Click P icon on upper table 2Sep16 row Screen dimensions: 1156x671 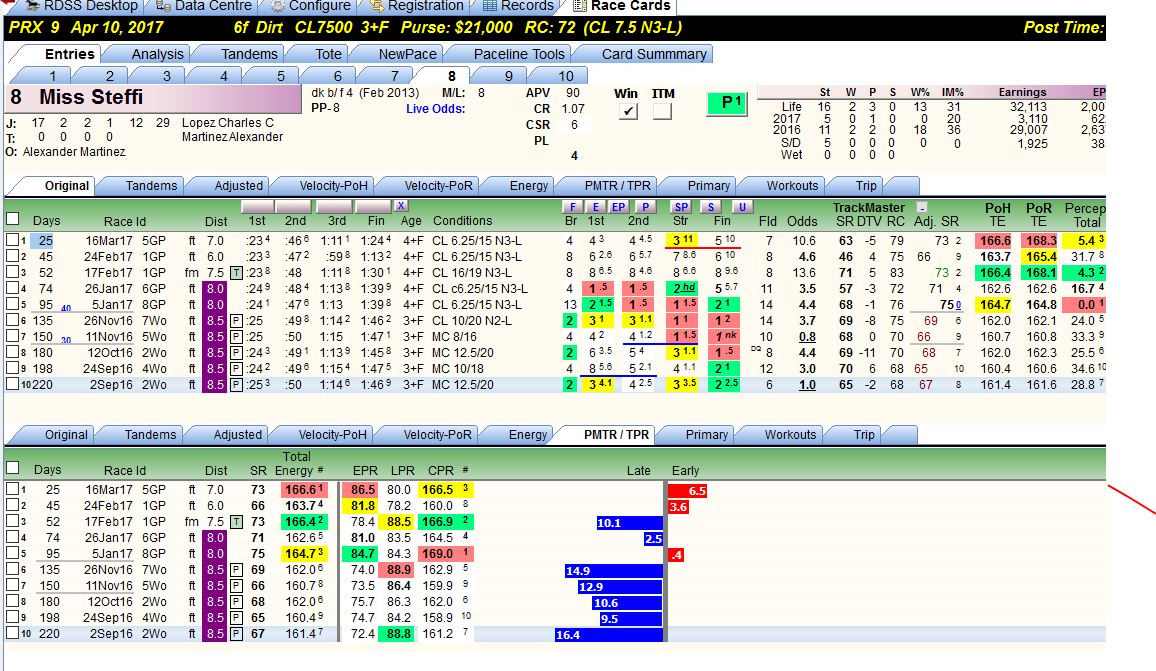237,385
